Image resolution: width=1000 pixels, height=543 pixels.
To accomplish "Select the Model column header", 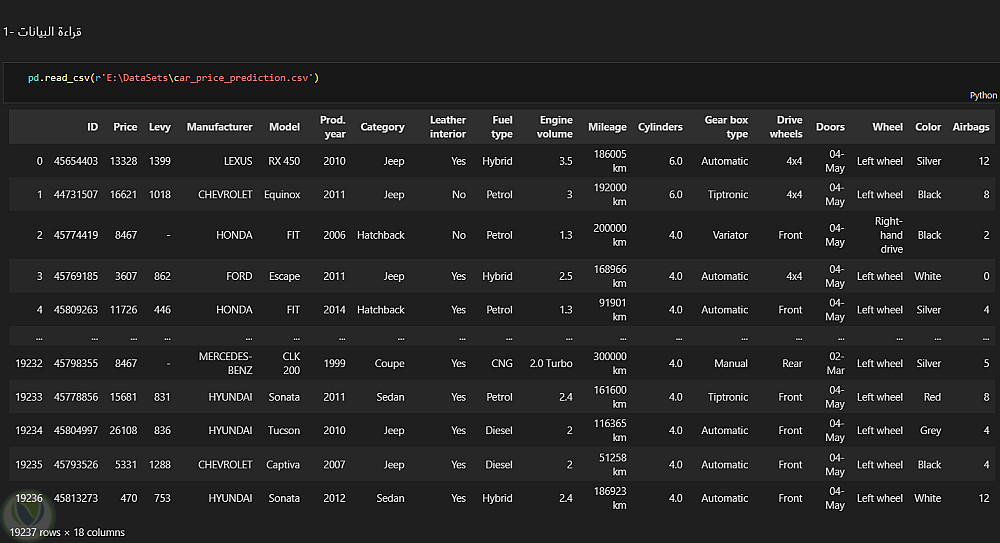I will [x=284, y=127].
